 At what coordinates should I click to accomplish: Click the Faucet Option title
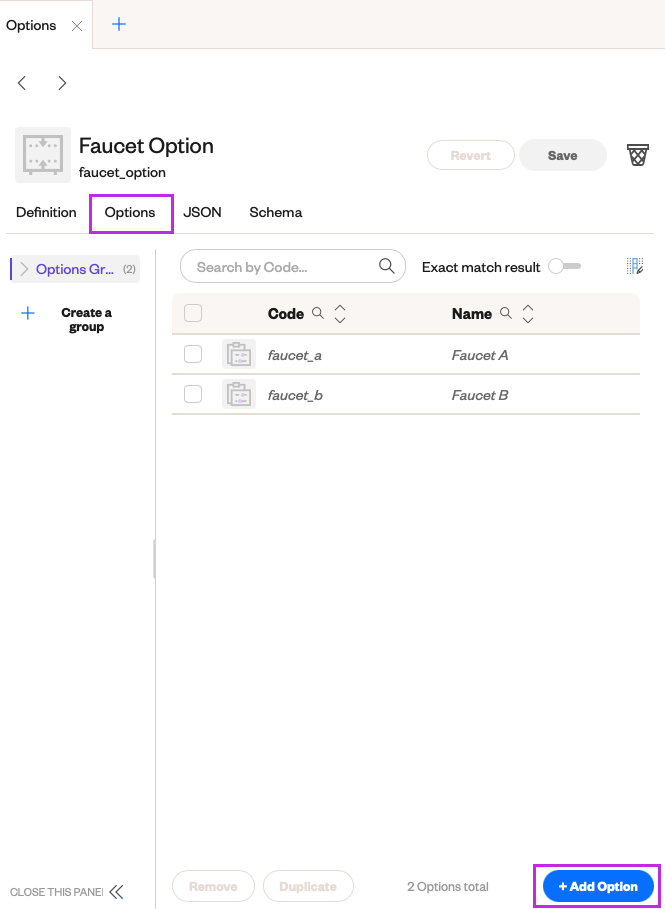click(x=146, y=146)
